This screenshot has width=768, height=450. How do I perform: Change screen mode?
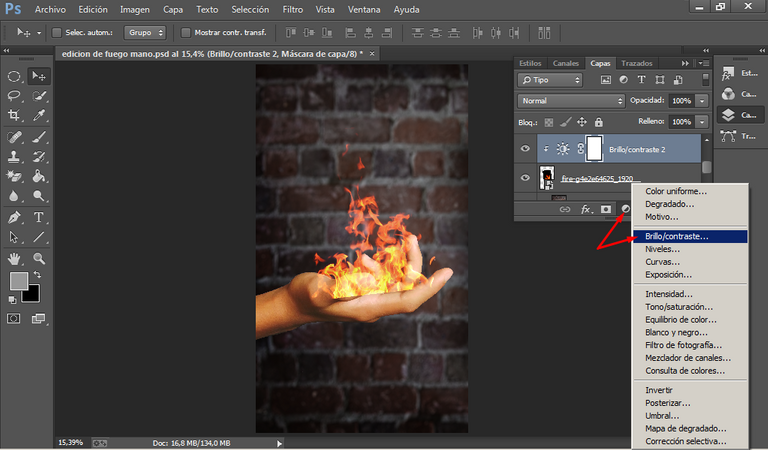click(x=38, y=319)
